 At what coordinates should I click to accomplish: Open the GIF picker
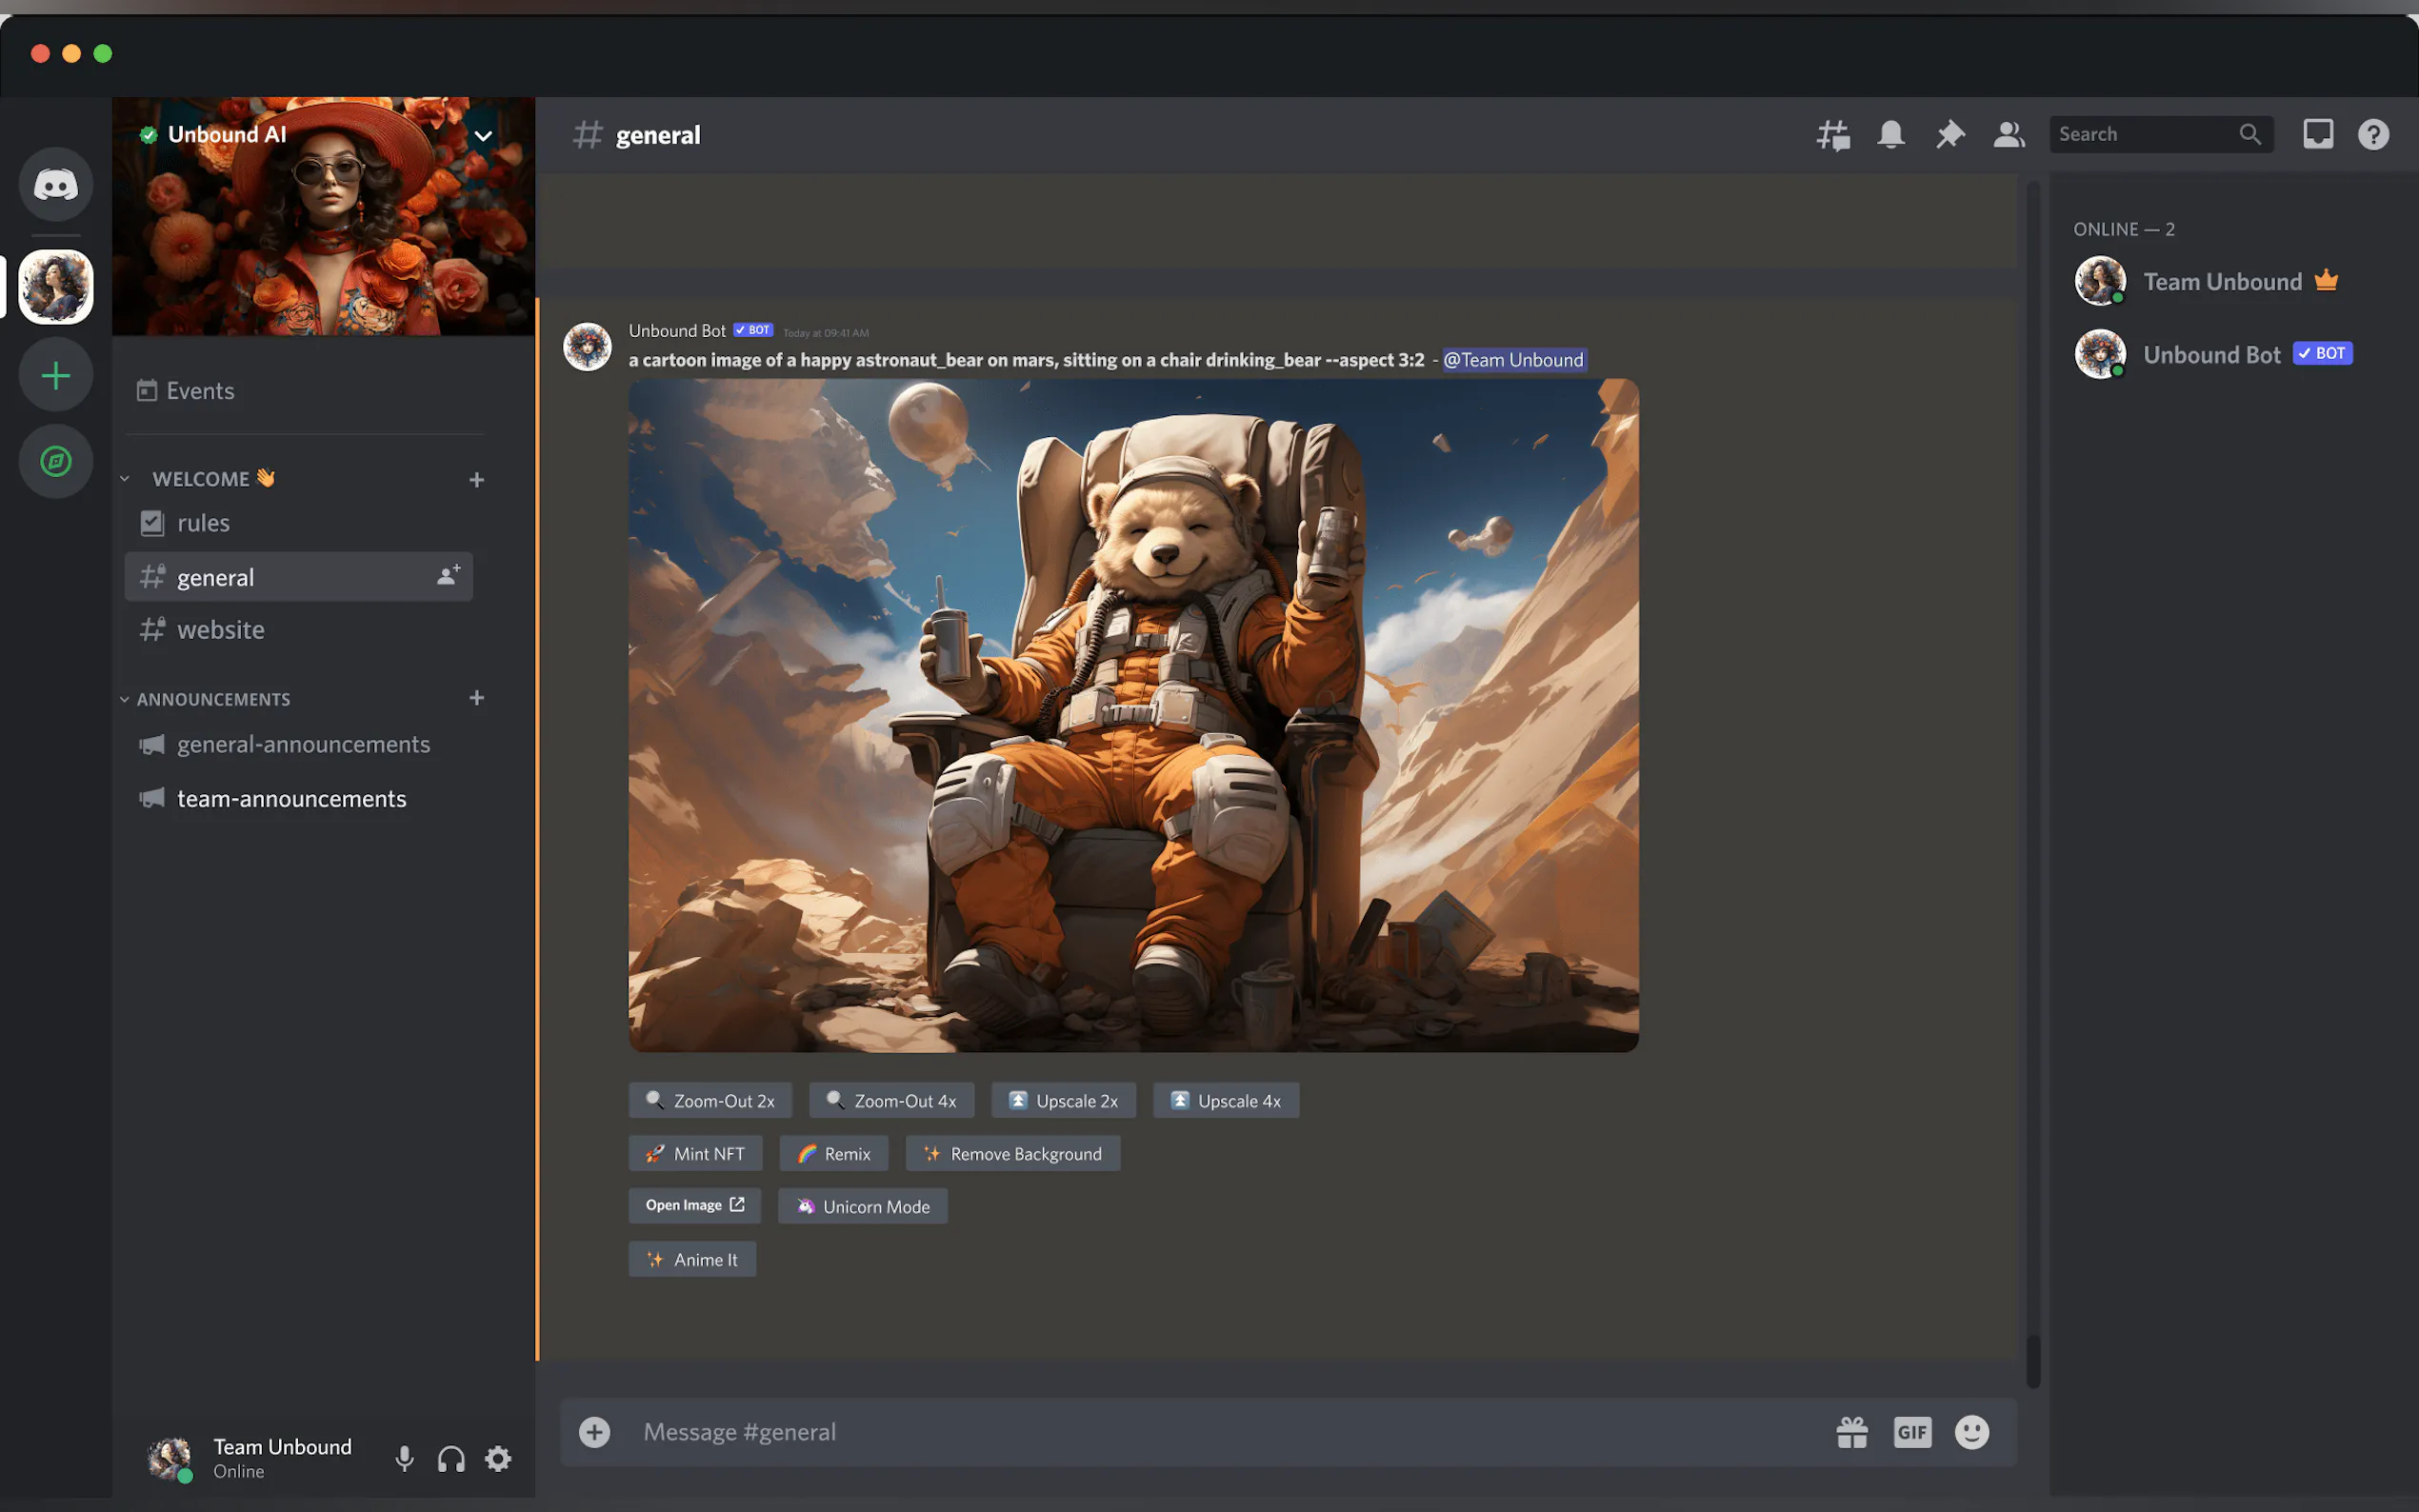[1911, 1432]
